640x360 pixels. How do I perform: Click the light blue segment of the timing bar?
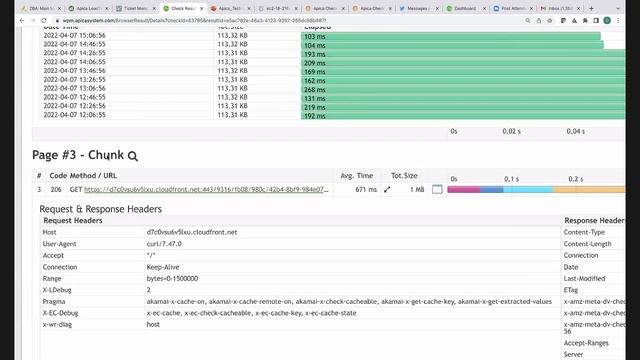[x=528, y=189]
